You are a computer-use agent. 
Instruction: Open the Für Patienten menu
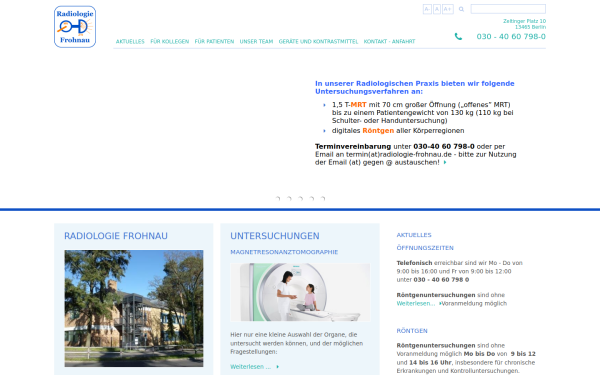point(214,41)
